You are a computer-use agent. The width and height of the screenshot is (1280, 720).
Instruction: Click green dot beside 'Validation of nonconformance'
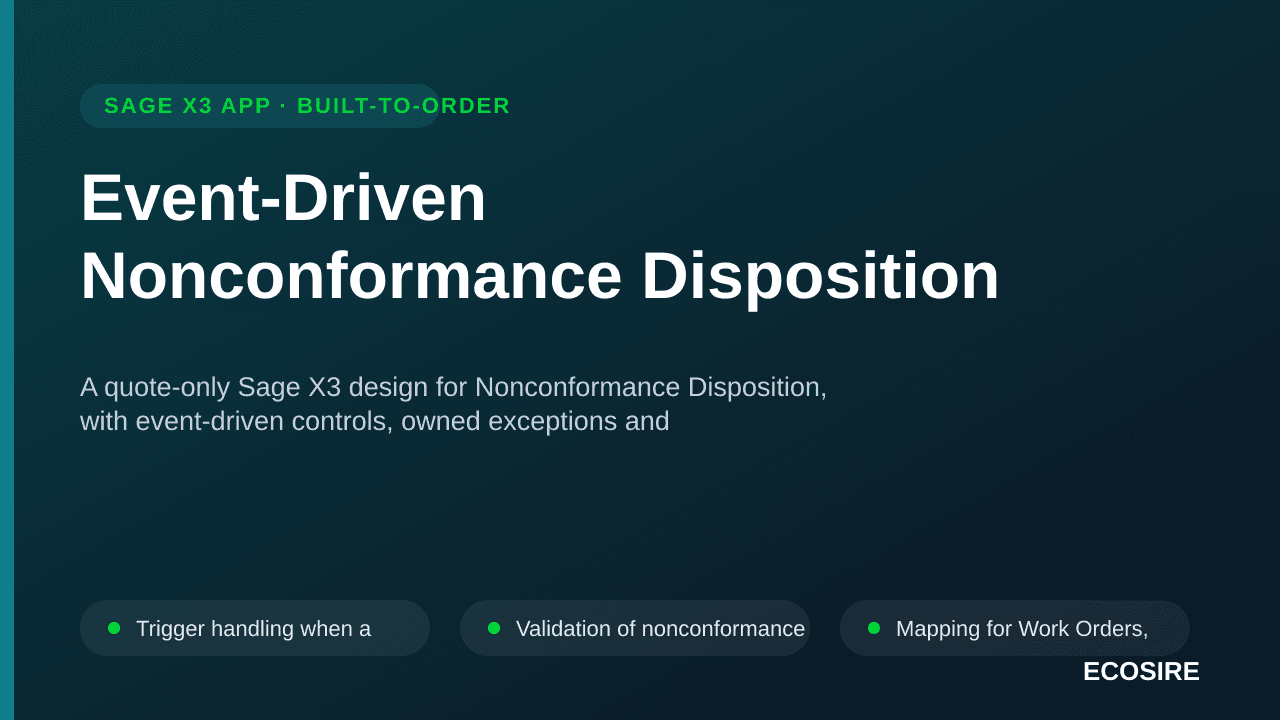point(494,628)
